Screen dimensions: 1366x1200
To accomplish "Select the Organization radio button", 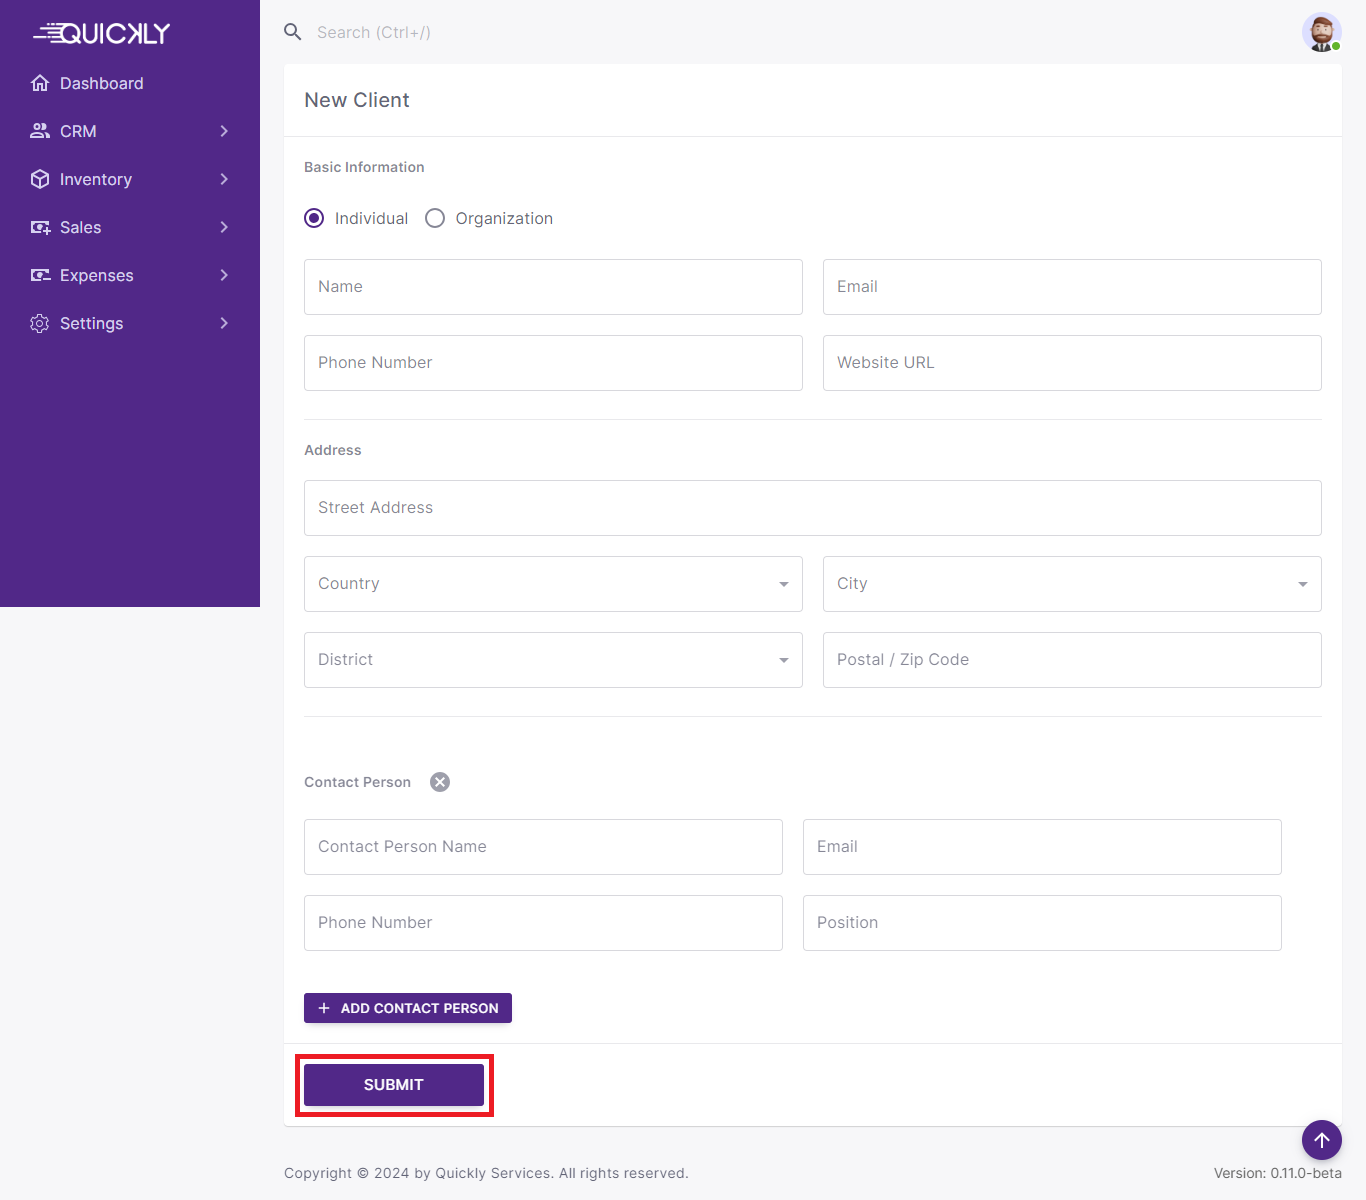I will pos(435,218).
